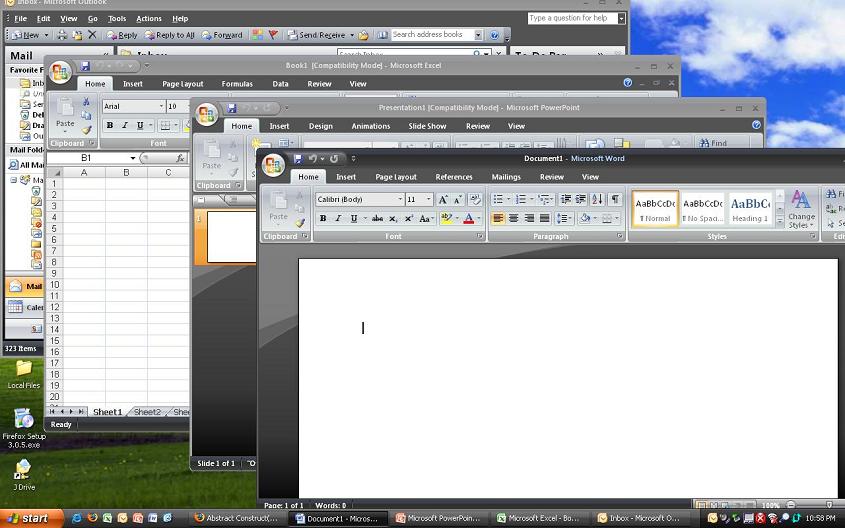Toggle Strikethrough in Word's Font group
Viewport: 845px width, 528px height.
(377, 218)
